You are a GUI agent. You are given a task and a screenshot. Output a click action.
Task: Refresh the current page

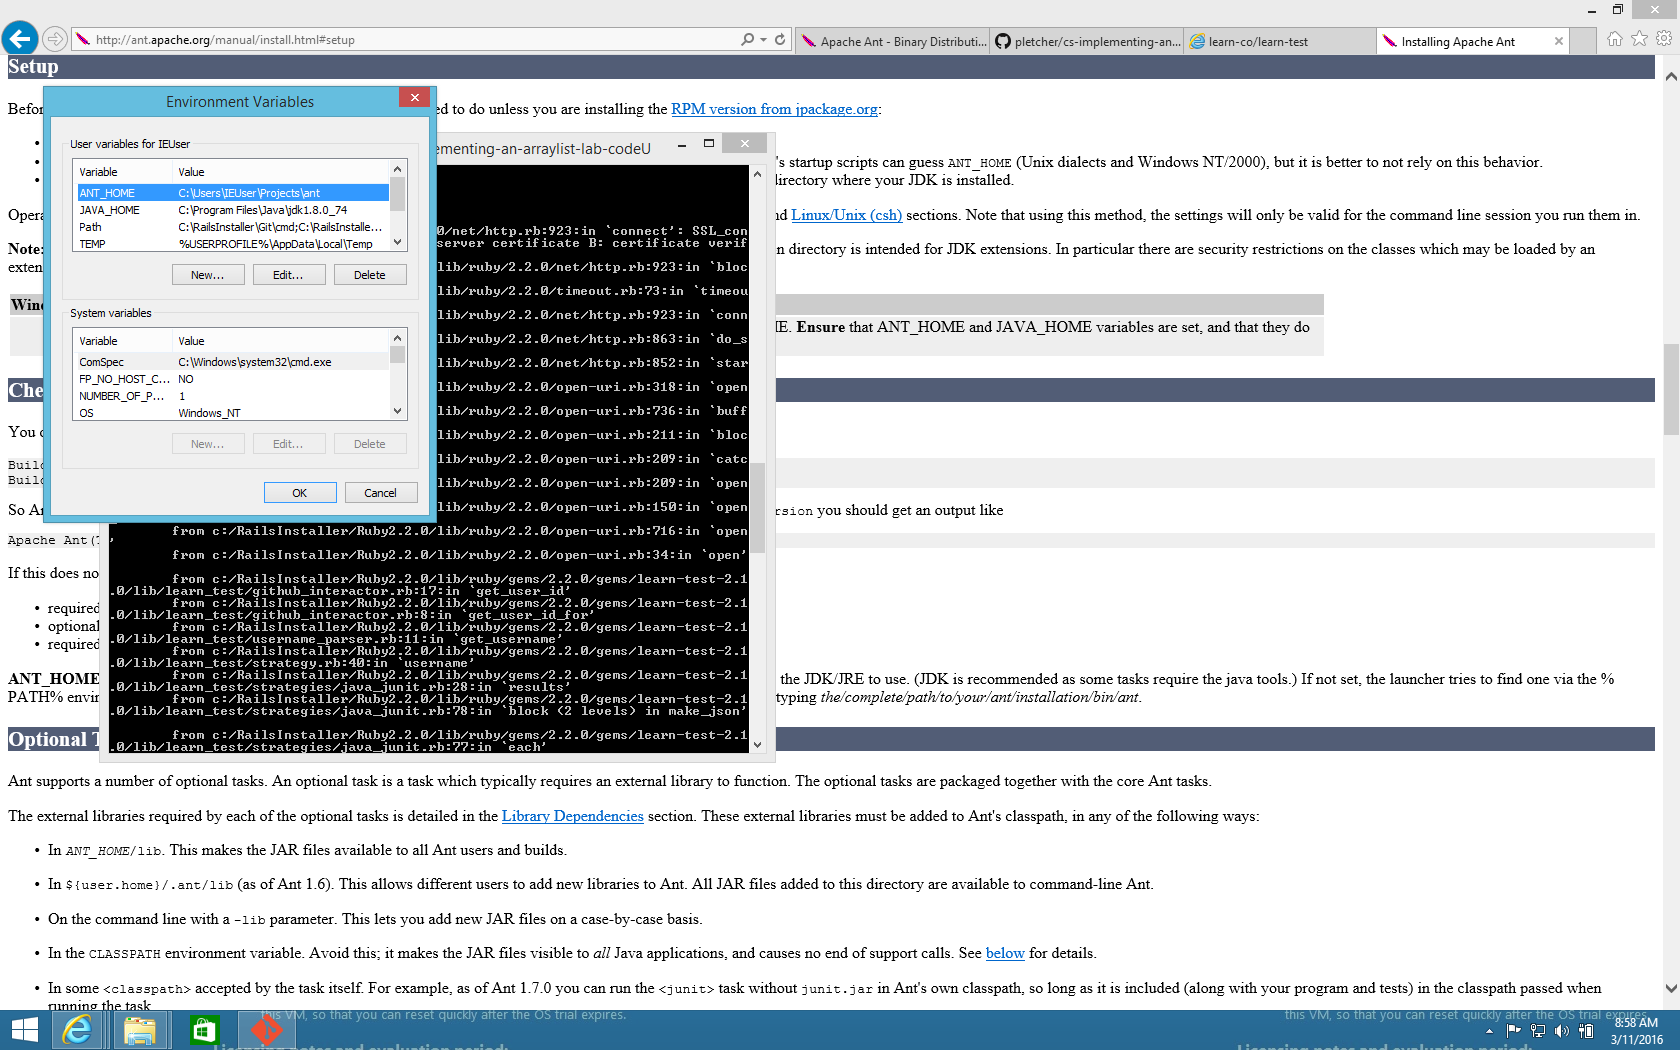click(778, 40)
